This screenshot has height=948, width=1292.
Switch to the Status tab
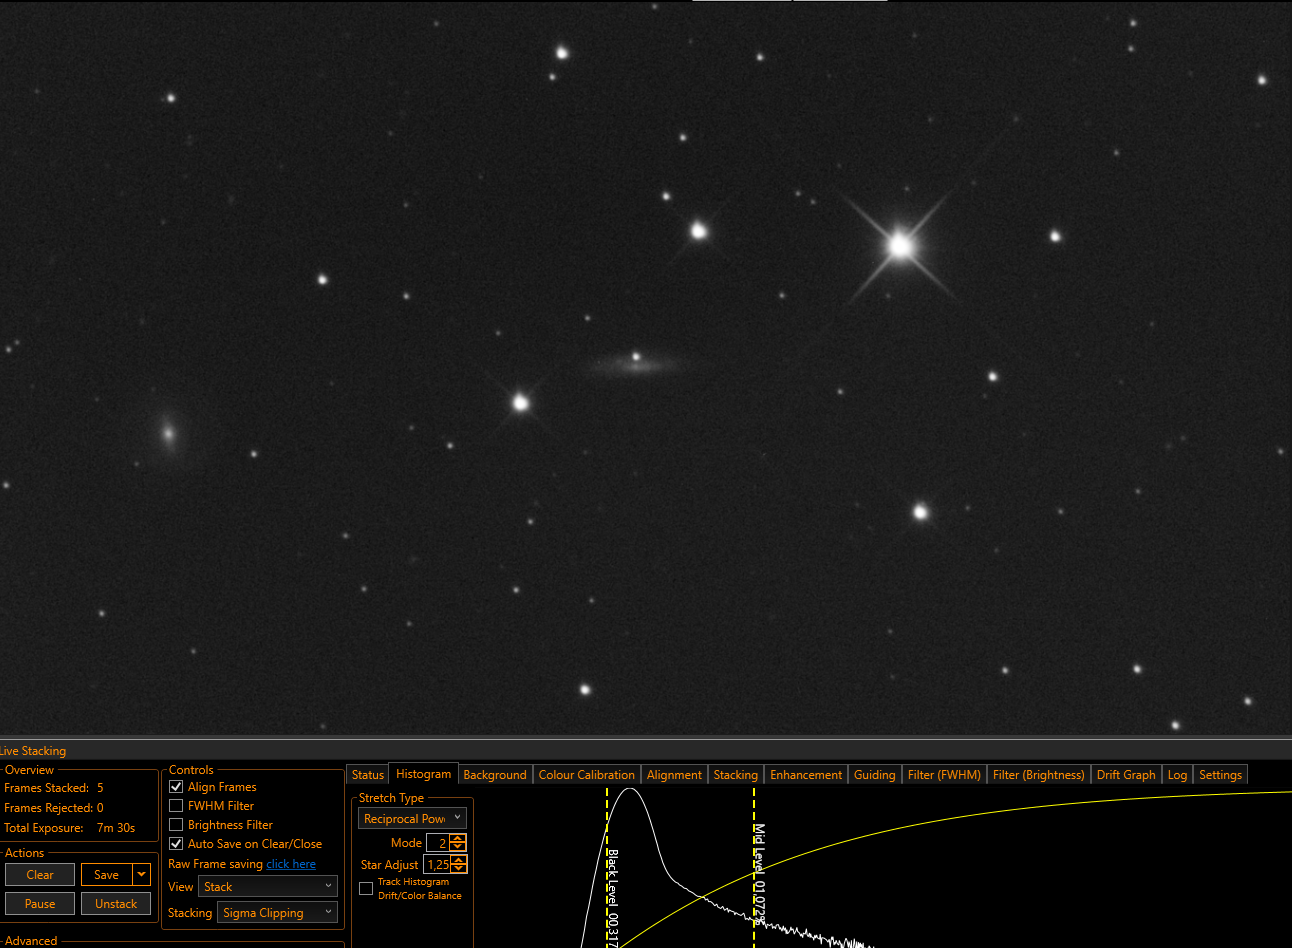(x=368, y=775)
